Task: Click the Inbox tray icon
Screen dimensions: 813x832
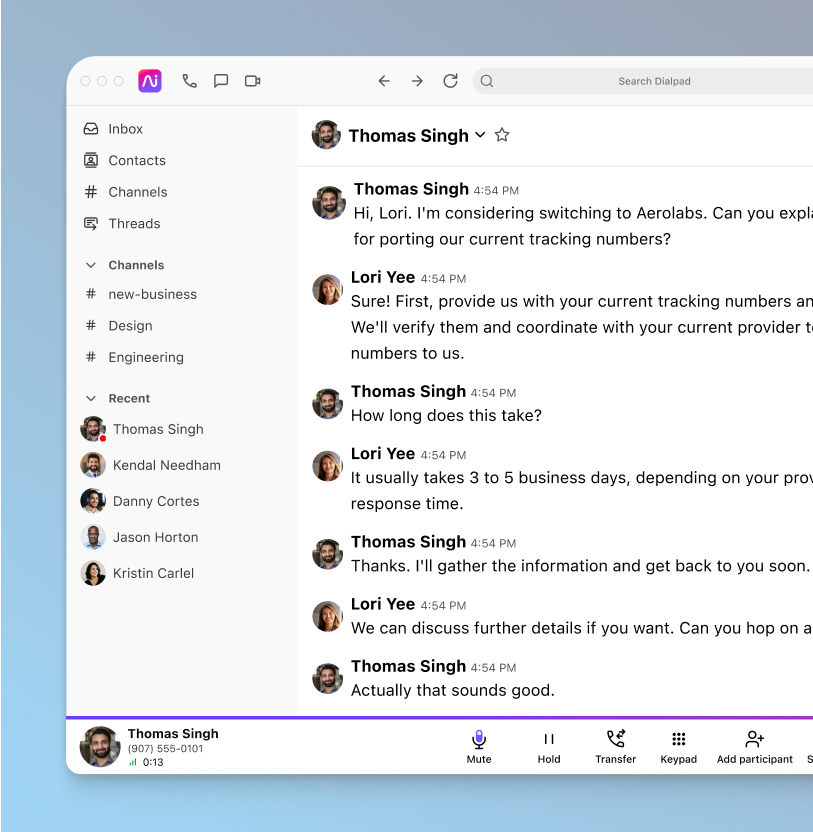Action: pos(91,129)
